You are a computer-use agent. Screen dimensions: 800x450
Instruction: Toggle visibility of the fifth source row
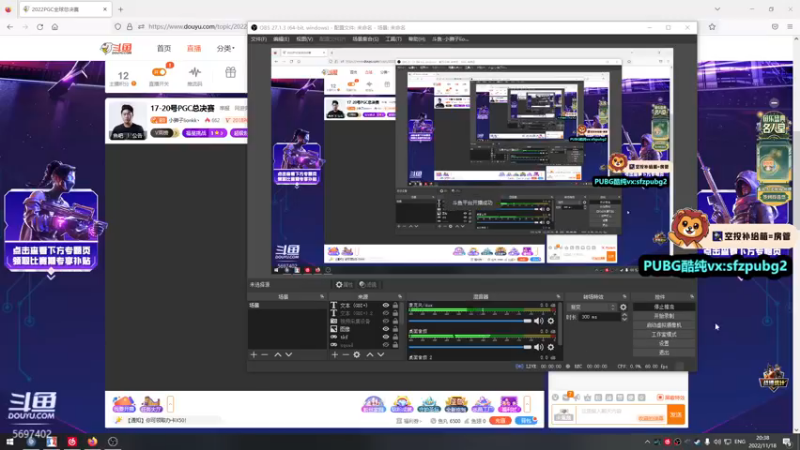pos(386,337)
